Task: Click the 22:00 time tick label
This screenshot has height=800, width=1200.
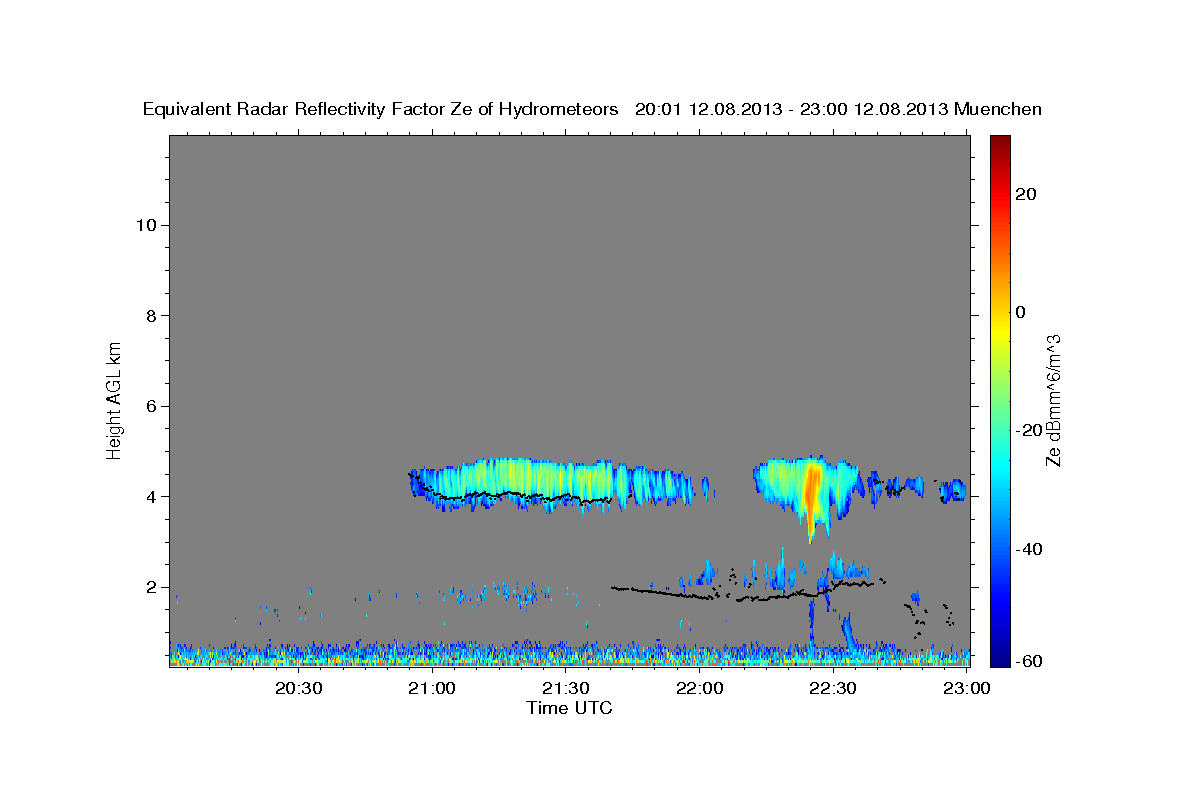Action: click(x=700, y=688)
